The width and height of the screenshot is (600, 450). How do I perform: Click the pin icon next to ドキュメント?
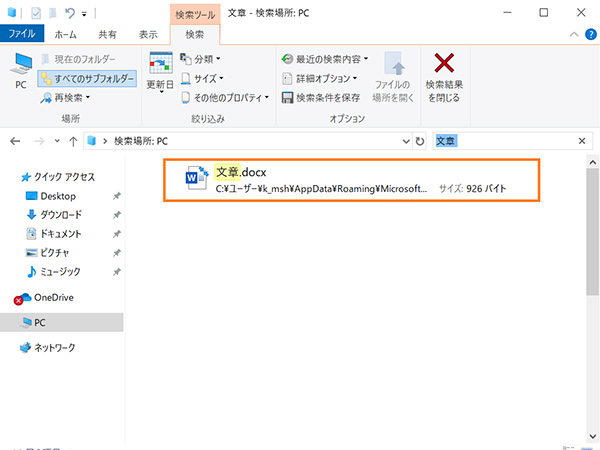coord(117,234)
